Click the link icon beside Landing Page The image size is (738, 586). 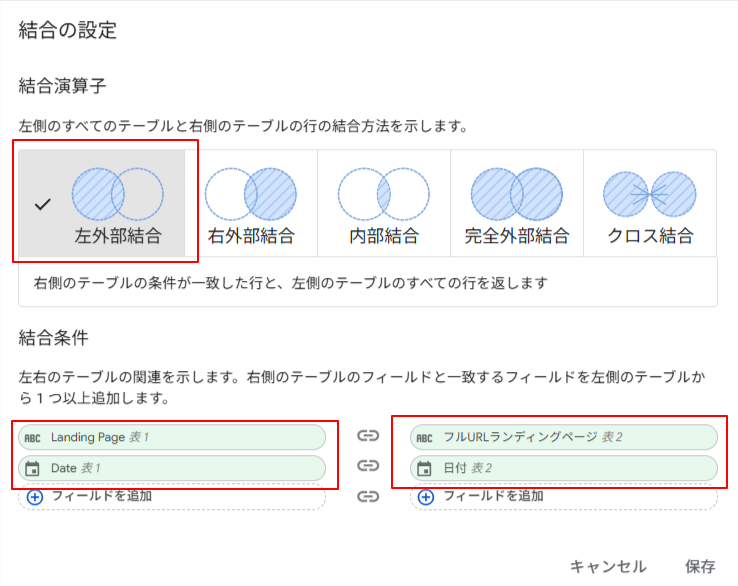[x=368, y=436]
